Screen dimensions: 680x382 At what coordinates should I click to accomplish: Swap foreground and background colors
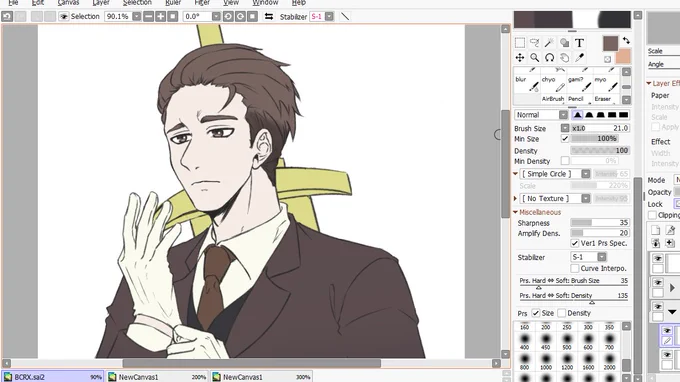[x=626, y=40]
